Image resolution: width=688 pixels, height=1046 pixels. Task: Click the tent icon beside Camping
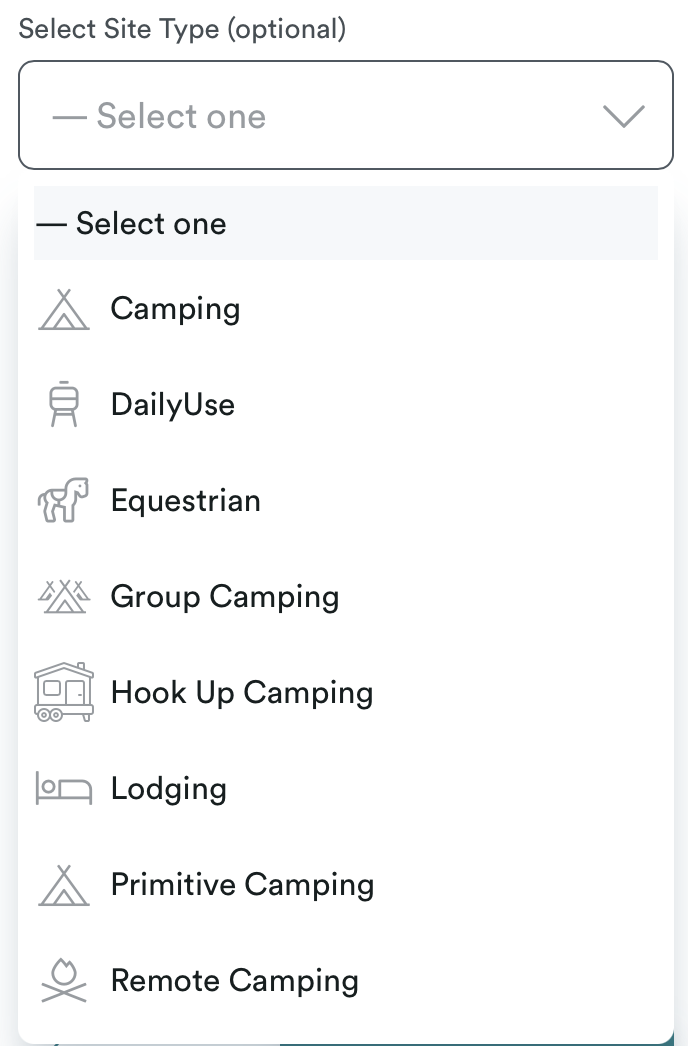pyautogui.click(x=63, y=310)
